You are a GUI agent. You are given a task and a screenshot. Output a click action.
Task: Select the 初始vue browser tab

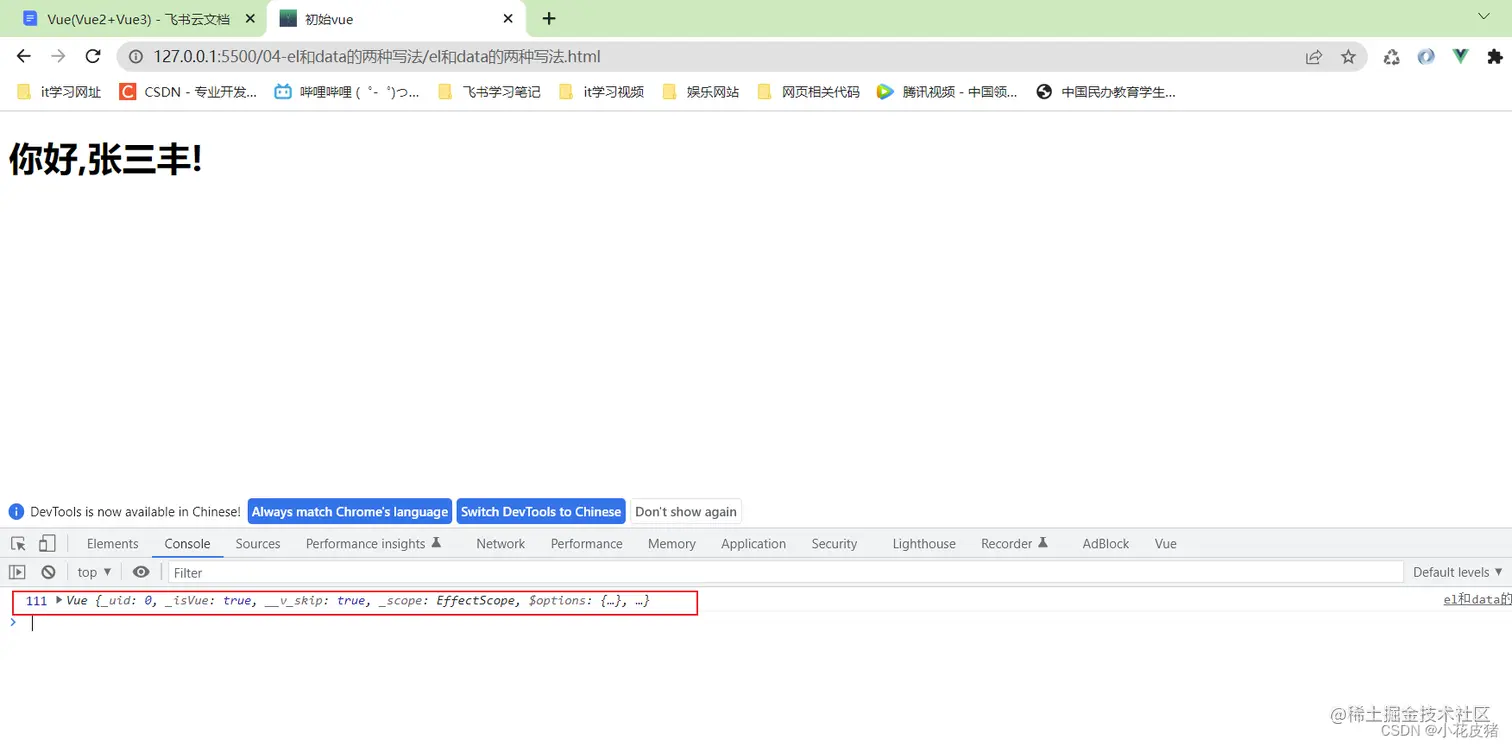[x=397, y=19]
